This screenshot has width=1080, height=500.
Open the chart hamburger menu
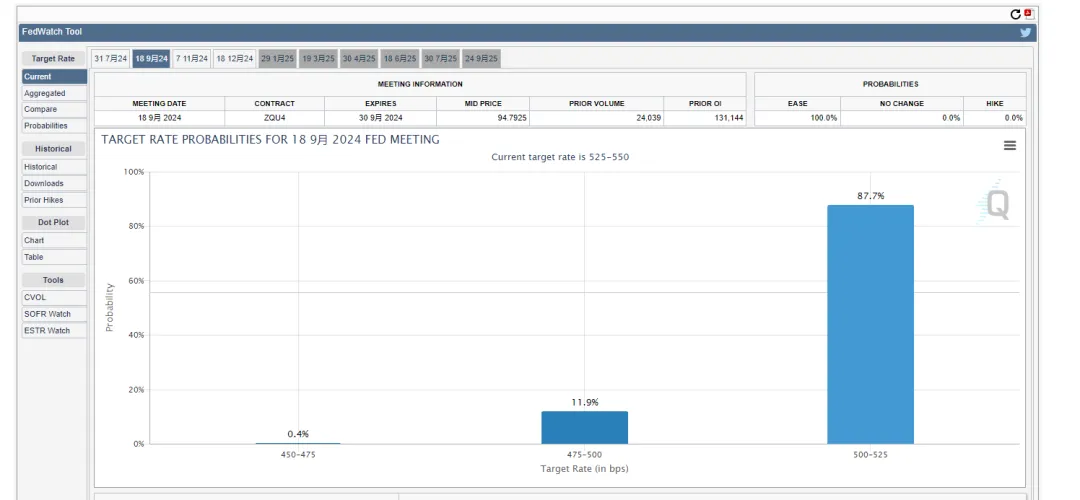[x=1010, y=145]
